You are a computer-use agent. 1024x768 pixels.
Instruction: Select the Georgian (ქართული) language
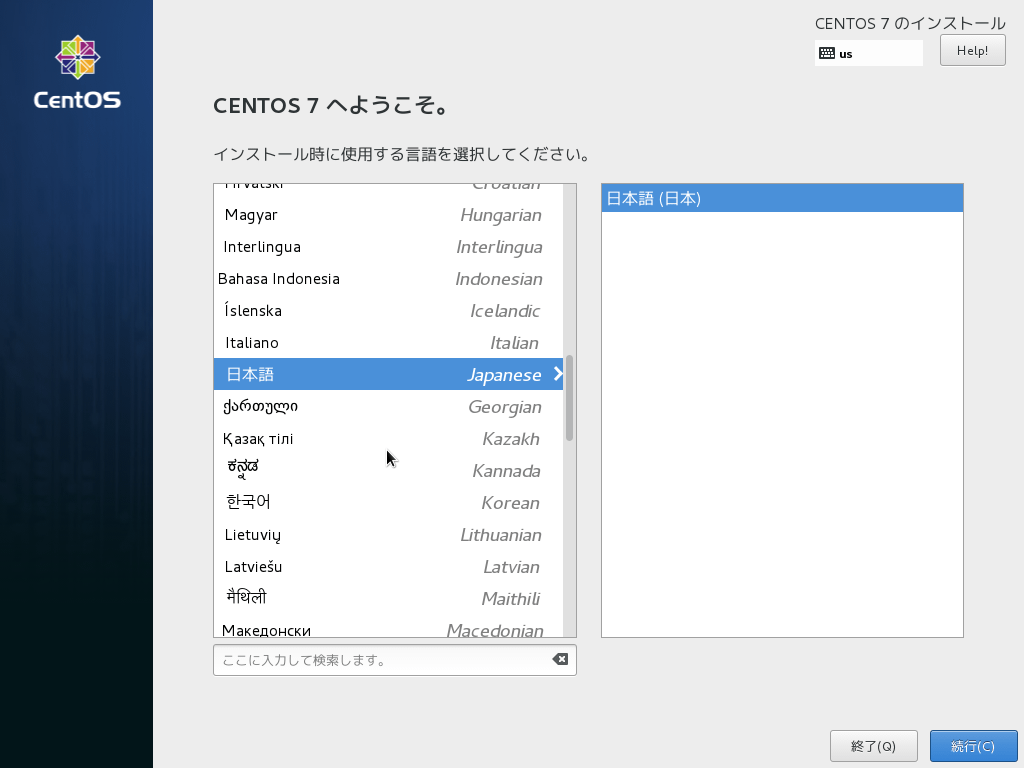coord(350,406)
